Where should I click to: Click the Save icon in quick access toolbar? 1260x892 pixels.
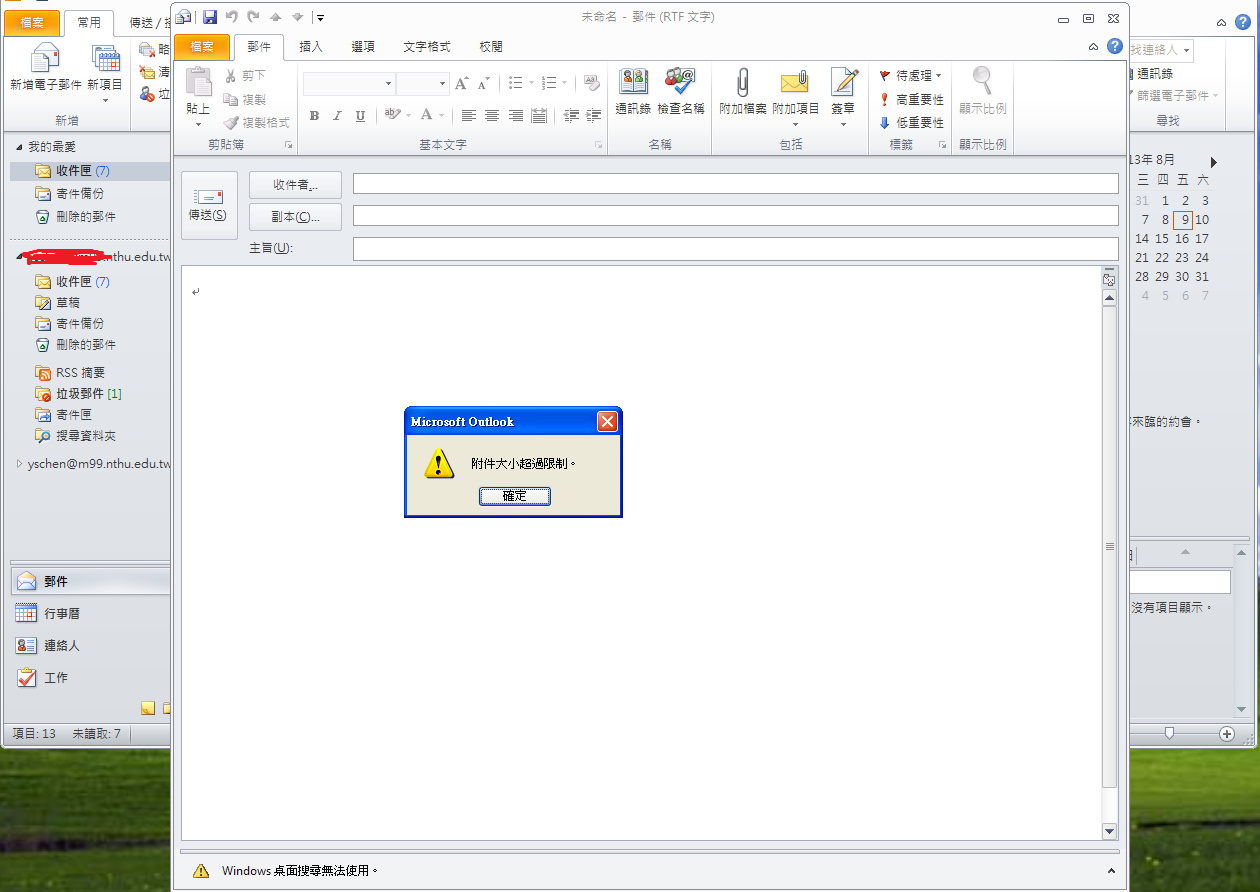point(210,17)
